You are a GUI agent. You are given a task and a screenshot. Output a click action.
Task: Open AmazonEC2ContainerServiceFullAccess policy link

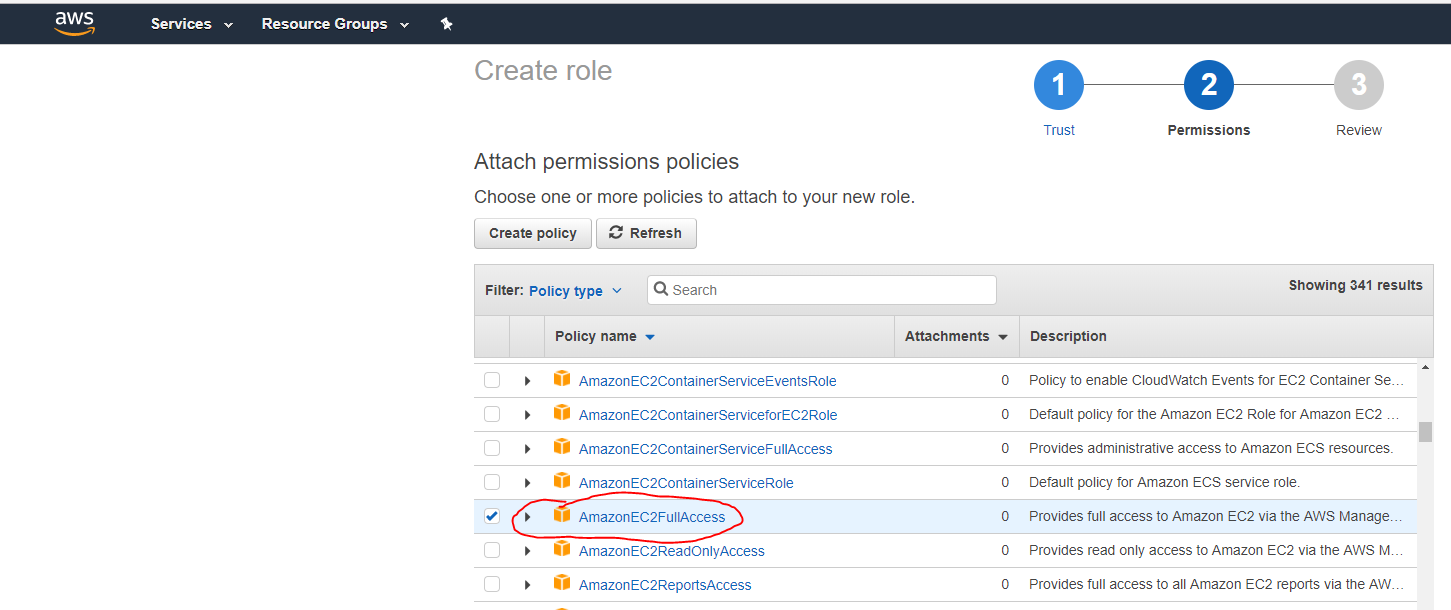click(705, 449)
